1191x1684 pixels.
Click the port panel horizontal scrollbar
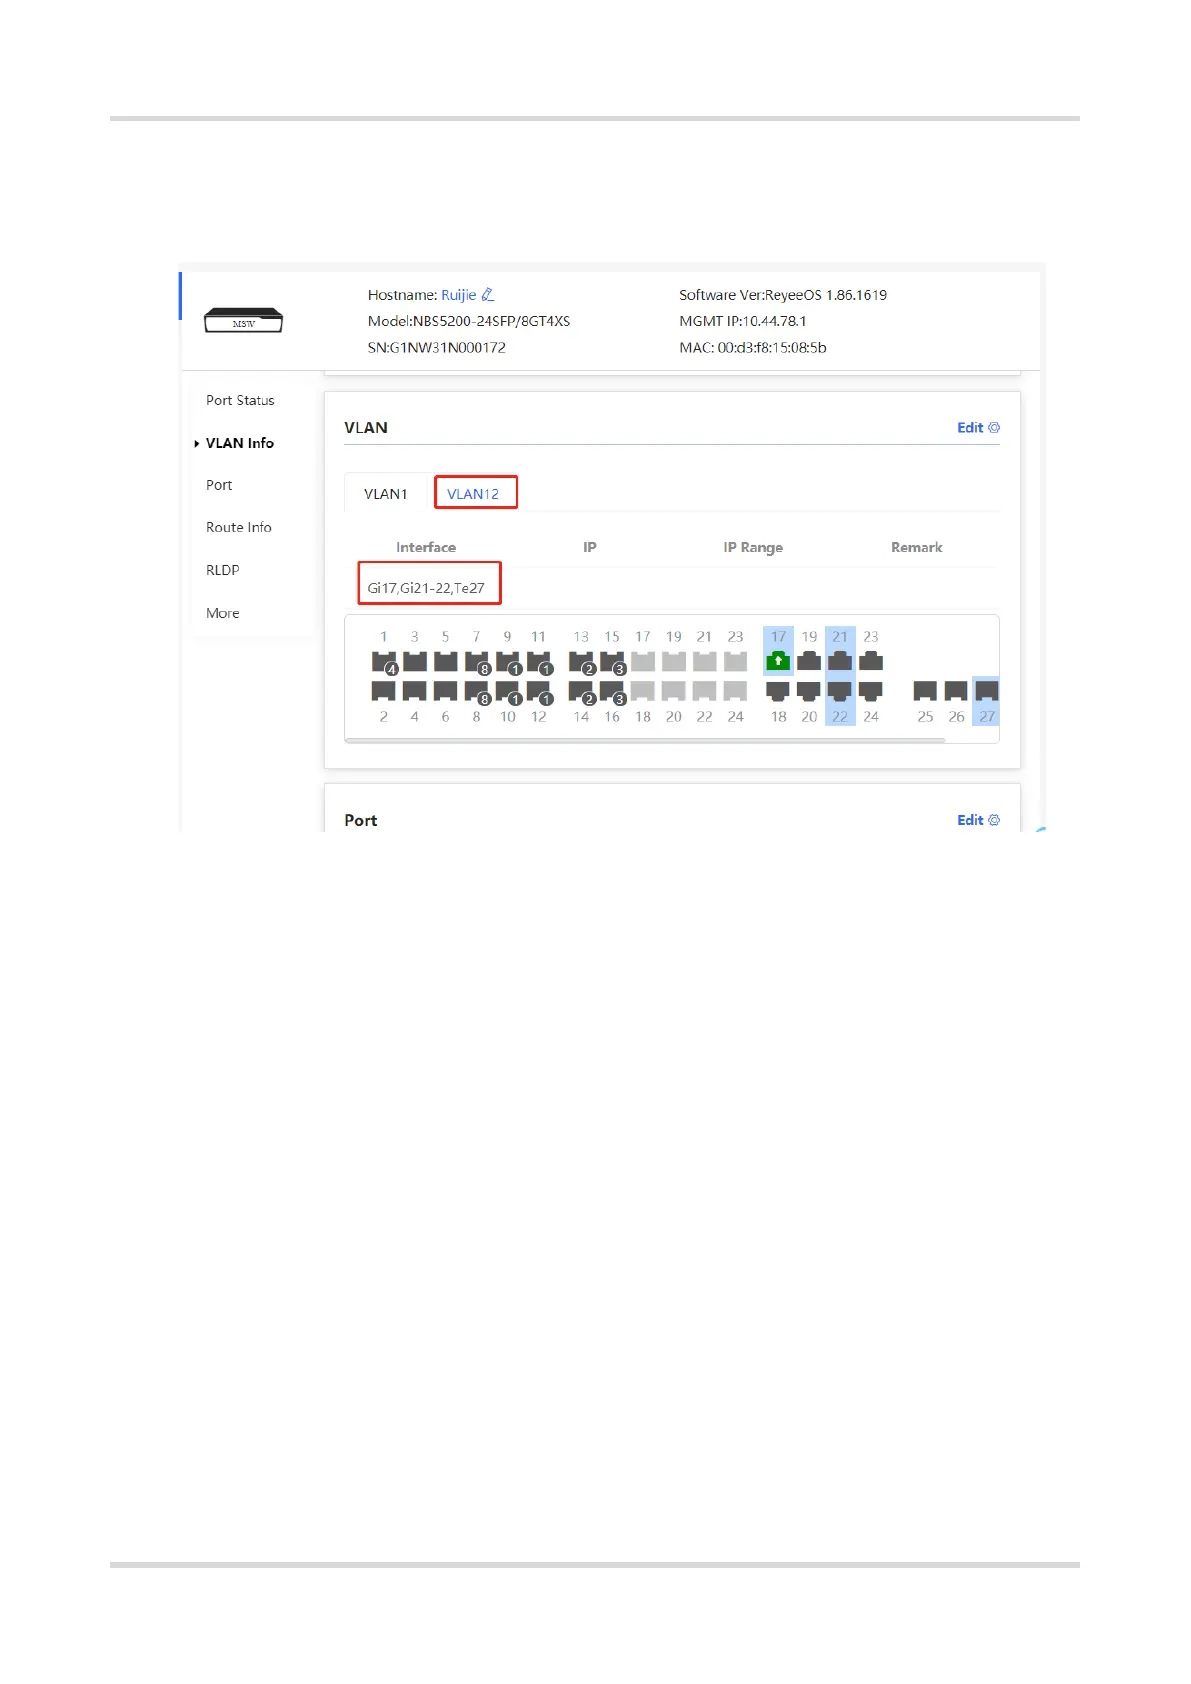[x=645, y=740]
